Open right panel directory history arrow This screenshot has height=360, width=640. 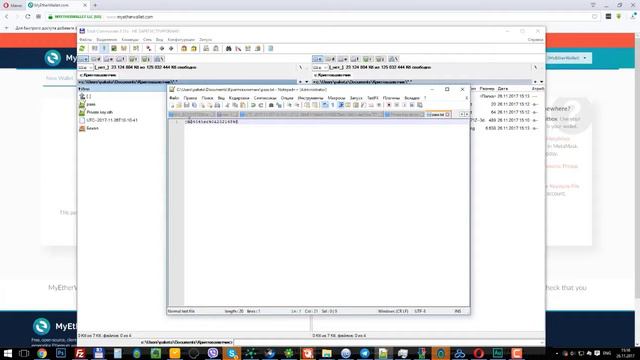click(x=542, y=82)
